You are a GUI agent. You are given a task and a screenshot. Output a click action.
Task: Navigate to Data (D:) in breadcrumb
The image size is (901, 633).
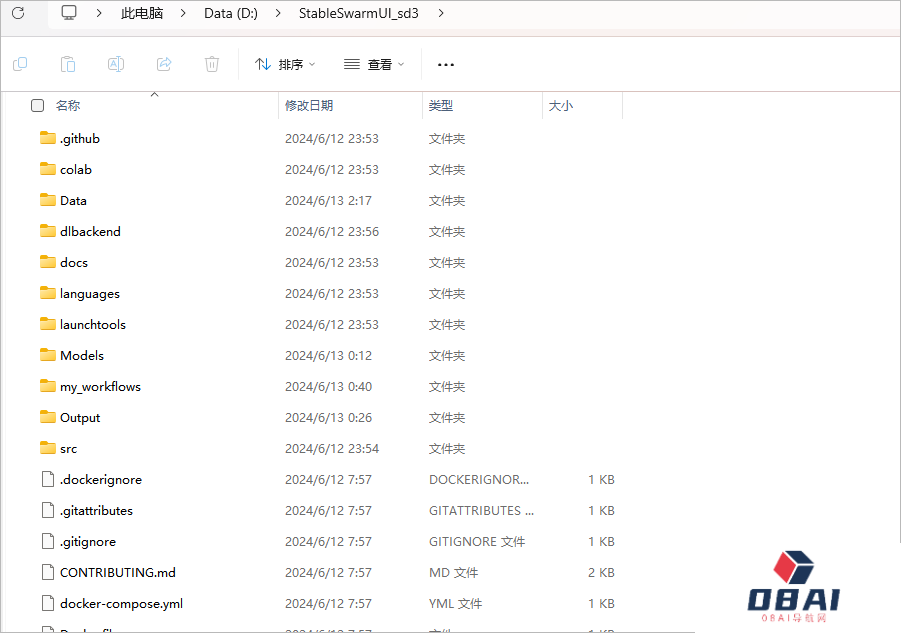tap(231, 13)
